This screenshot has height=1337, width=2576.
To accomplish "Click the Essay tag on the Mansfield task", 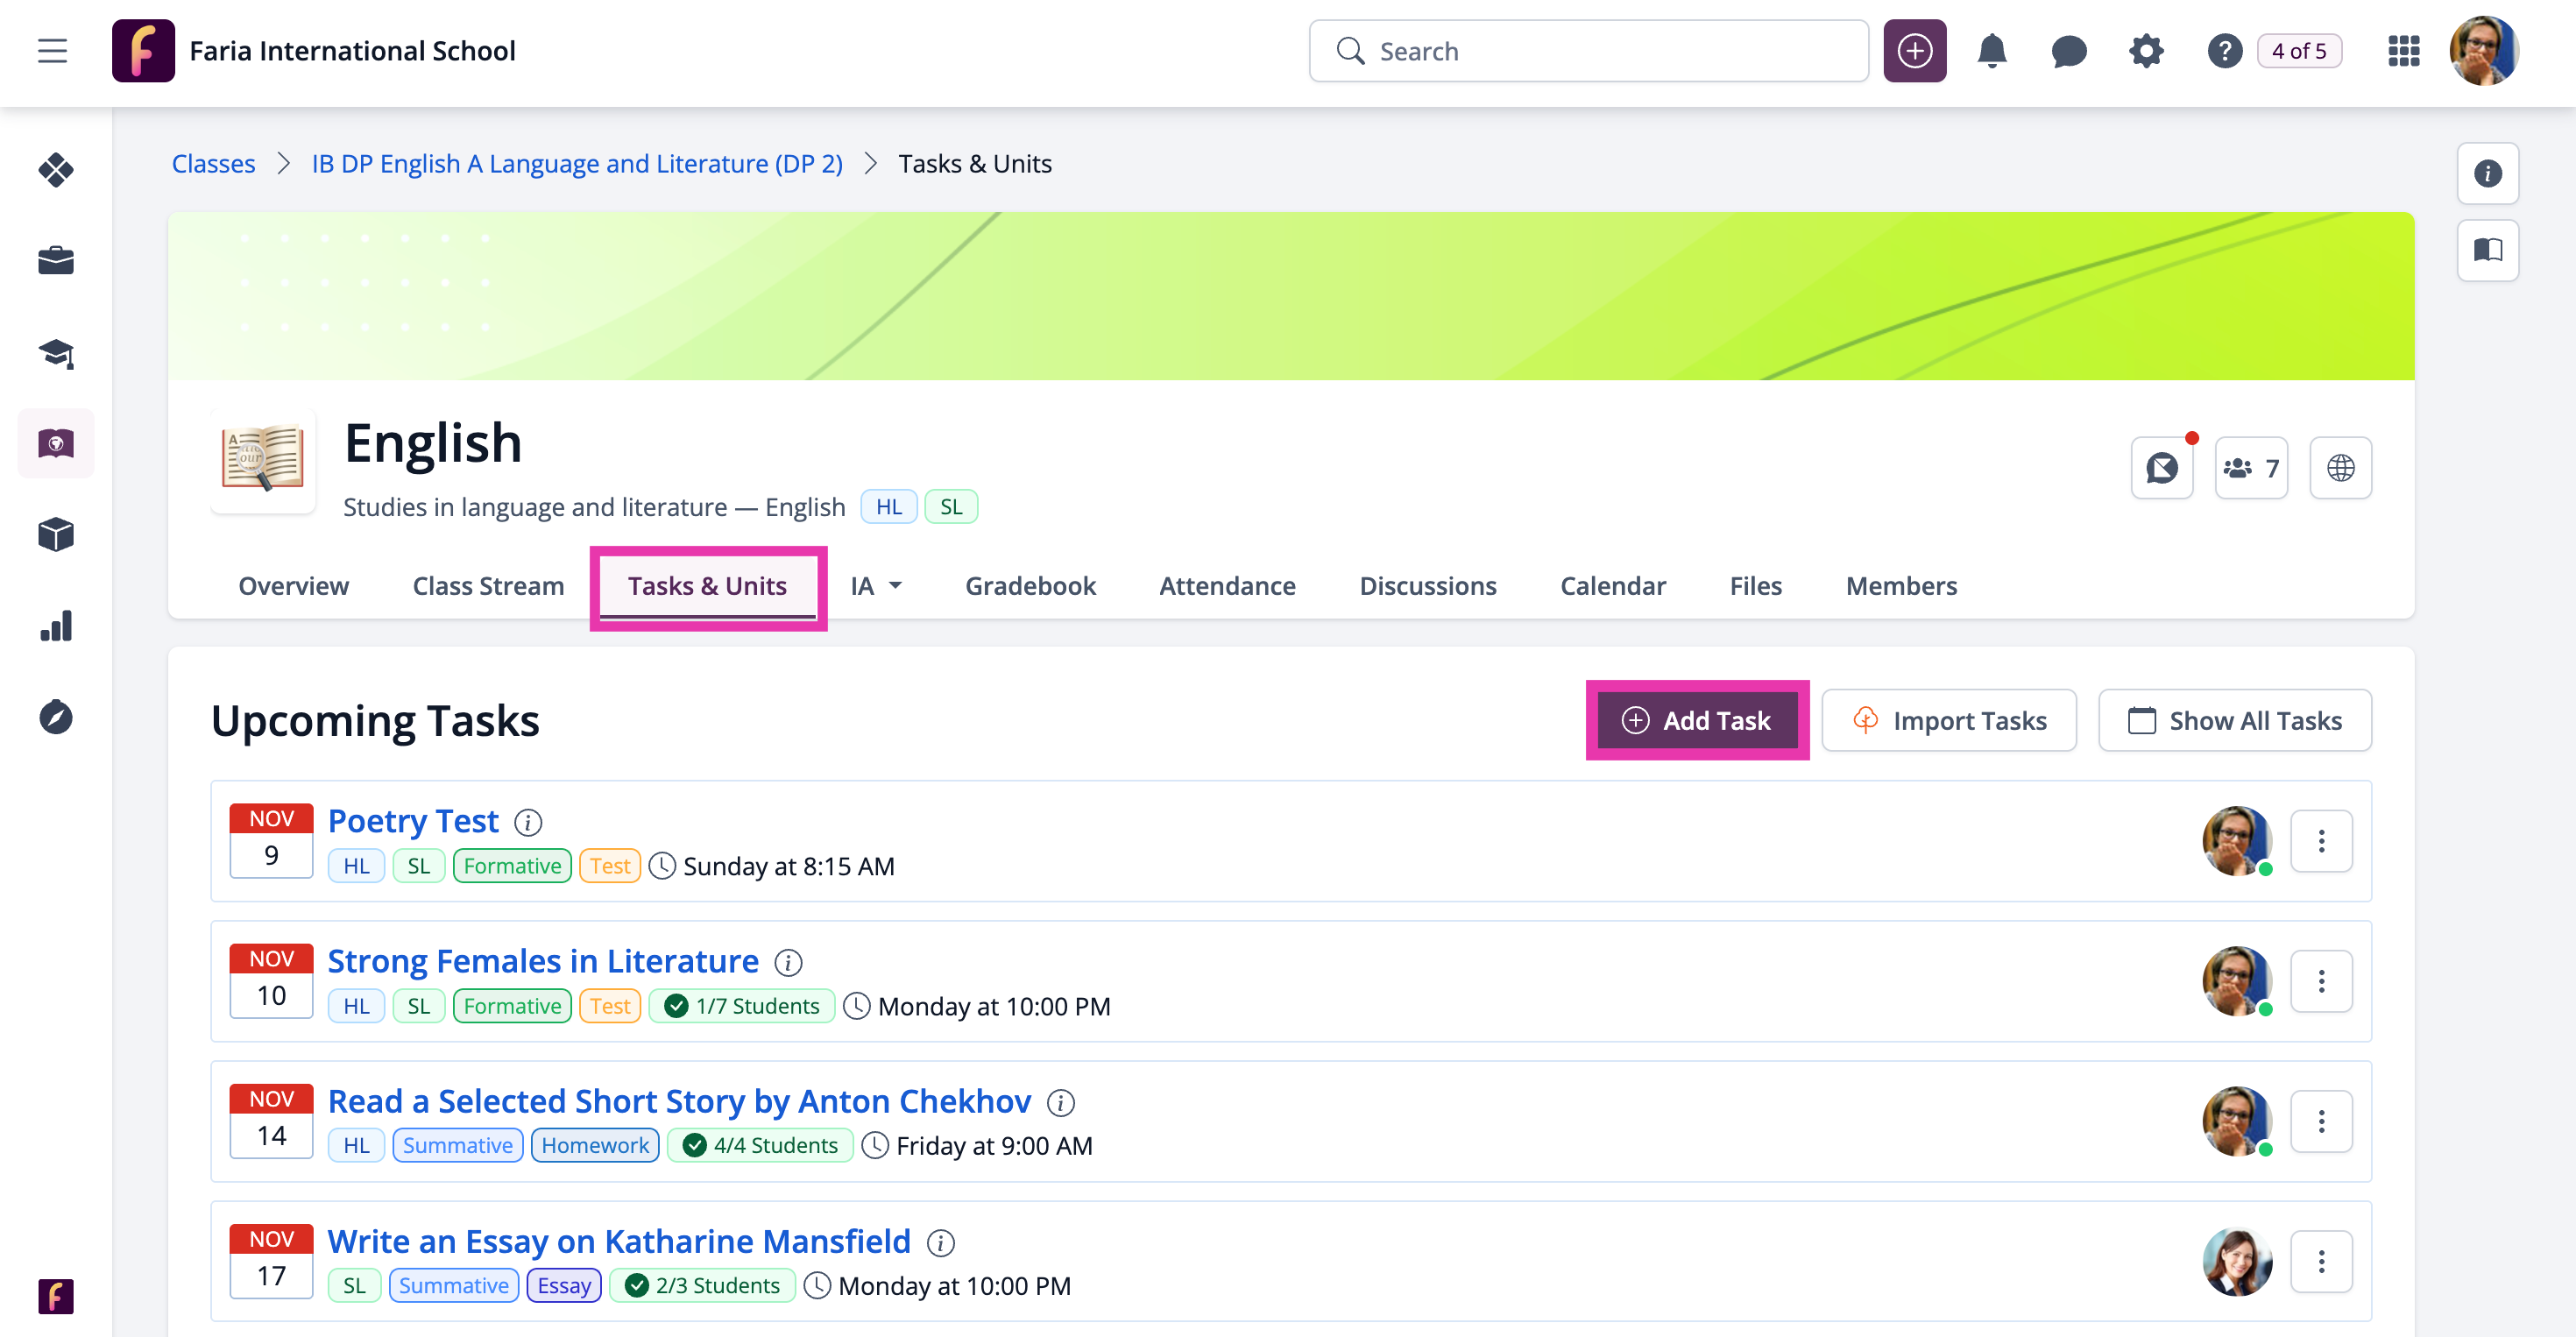I will click(x=564, y=1286).
